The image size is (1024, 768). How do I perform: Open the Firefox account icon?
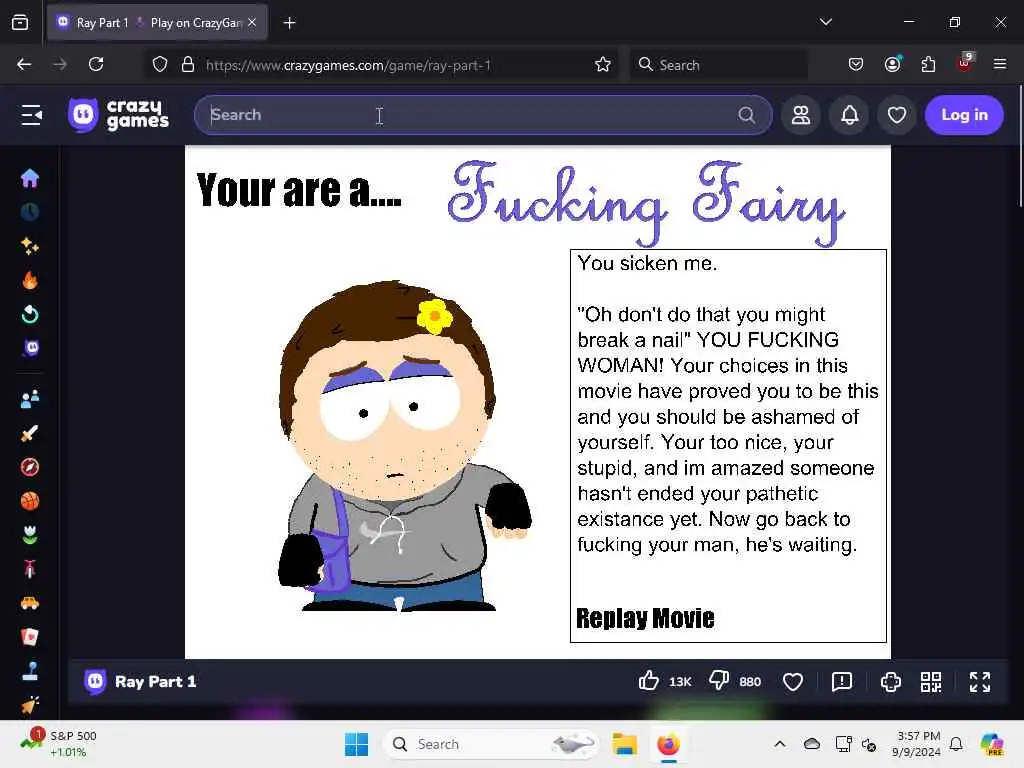(892, 64)
